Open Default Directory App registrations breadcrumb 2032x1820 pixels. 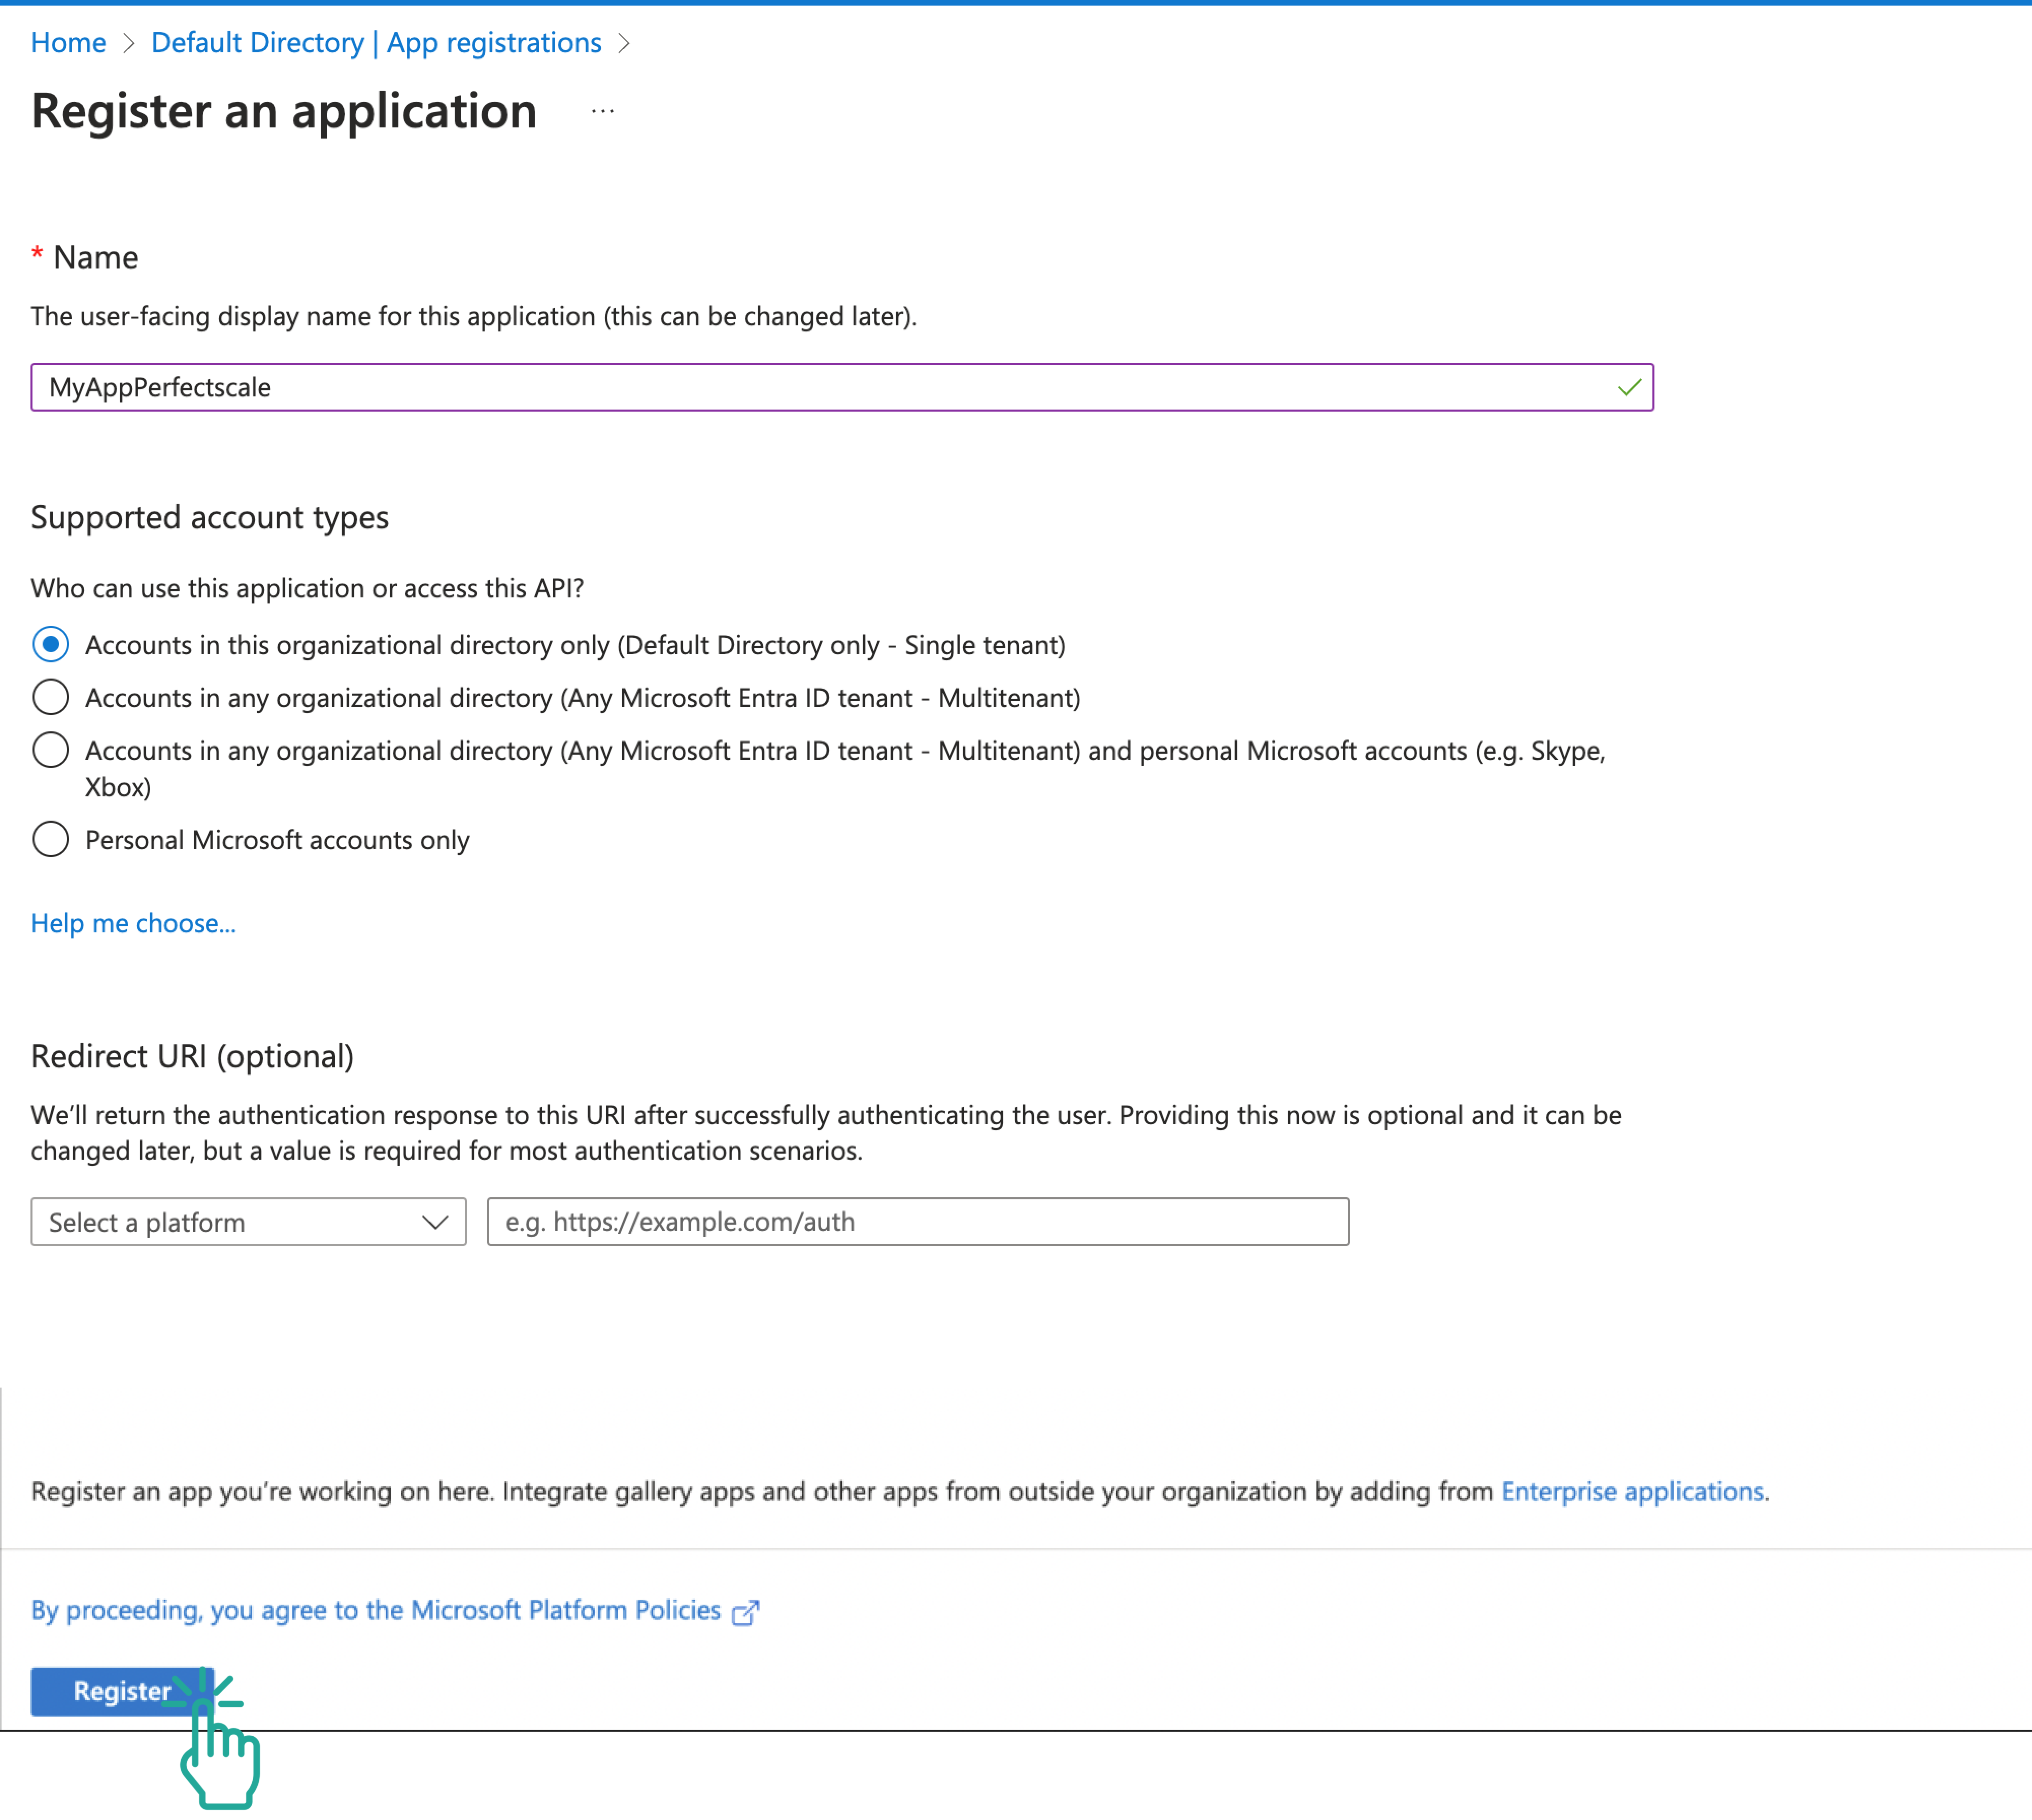point(376,43)
